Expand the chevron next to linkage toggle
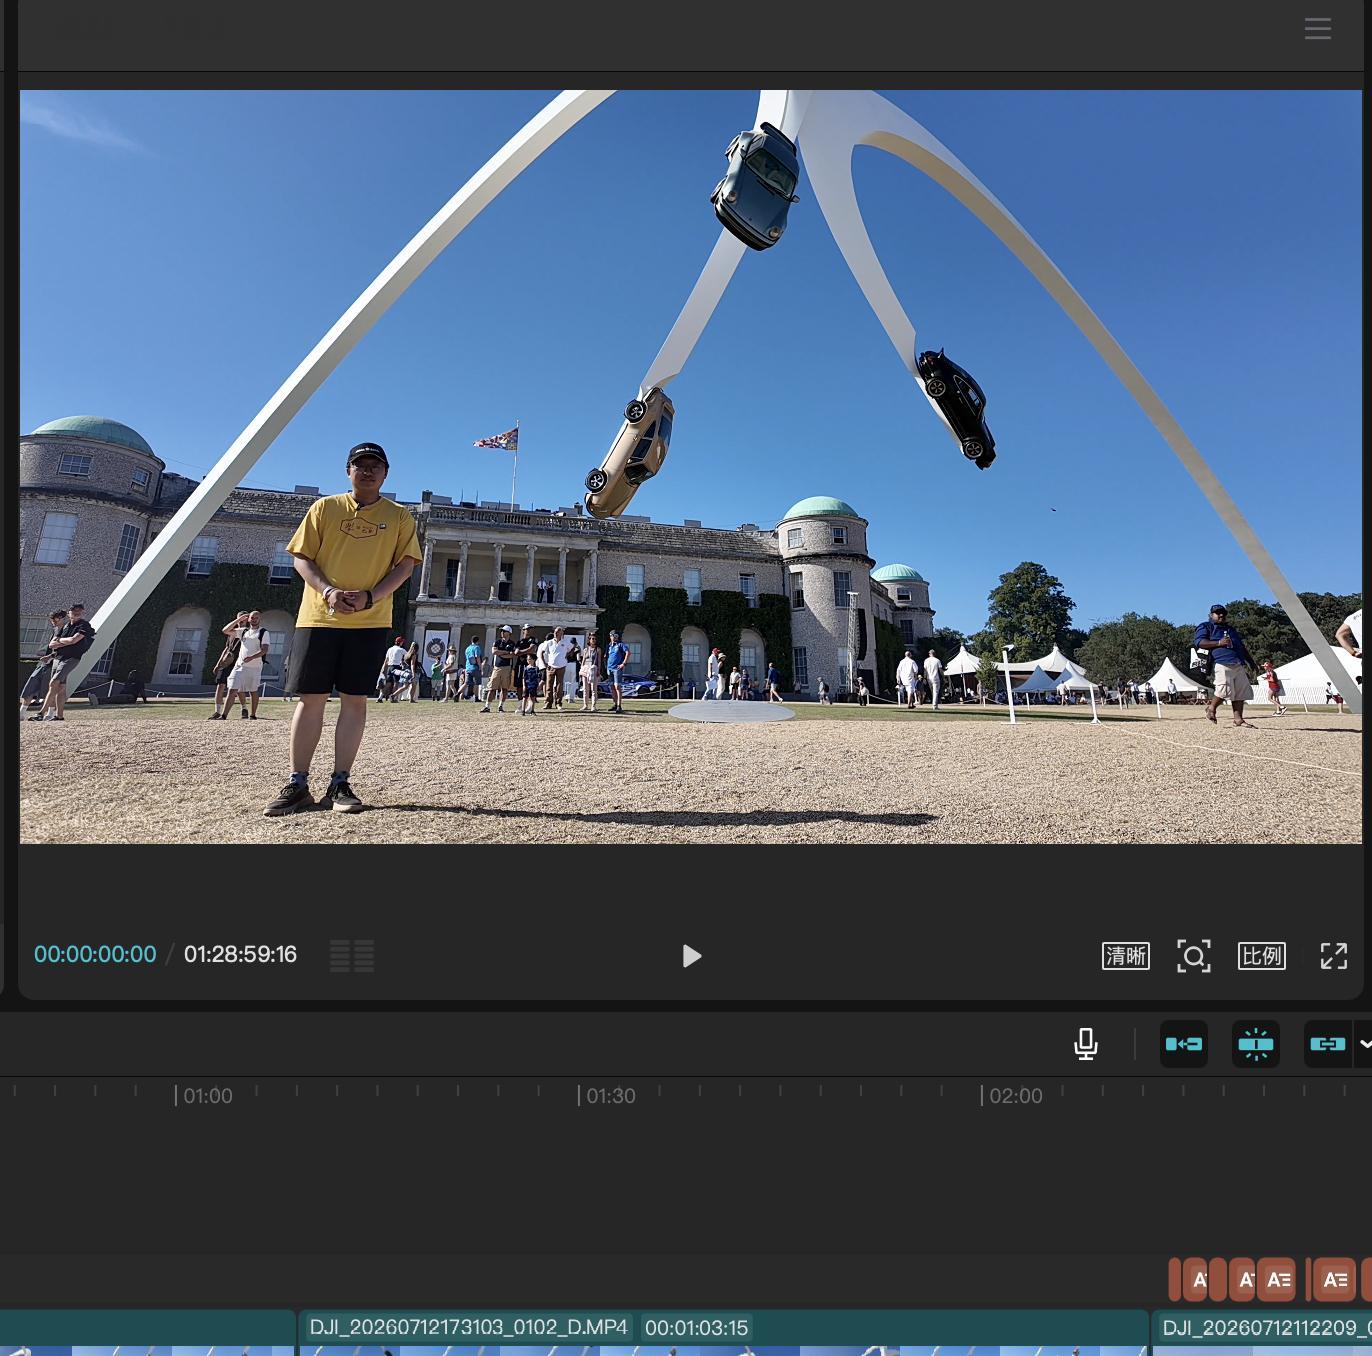1372x1356 pixels. coord(1364,1044)
